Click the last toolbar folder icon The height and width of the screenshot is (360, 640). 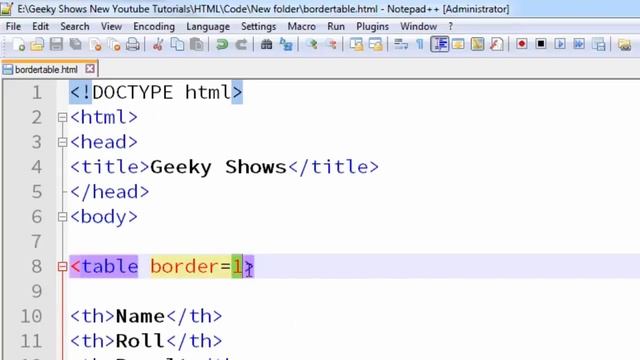coord(624,44)
